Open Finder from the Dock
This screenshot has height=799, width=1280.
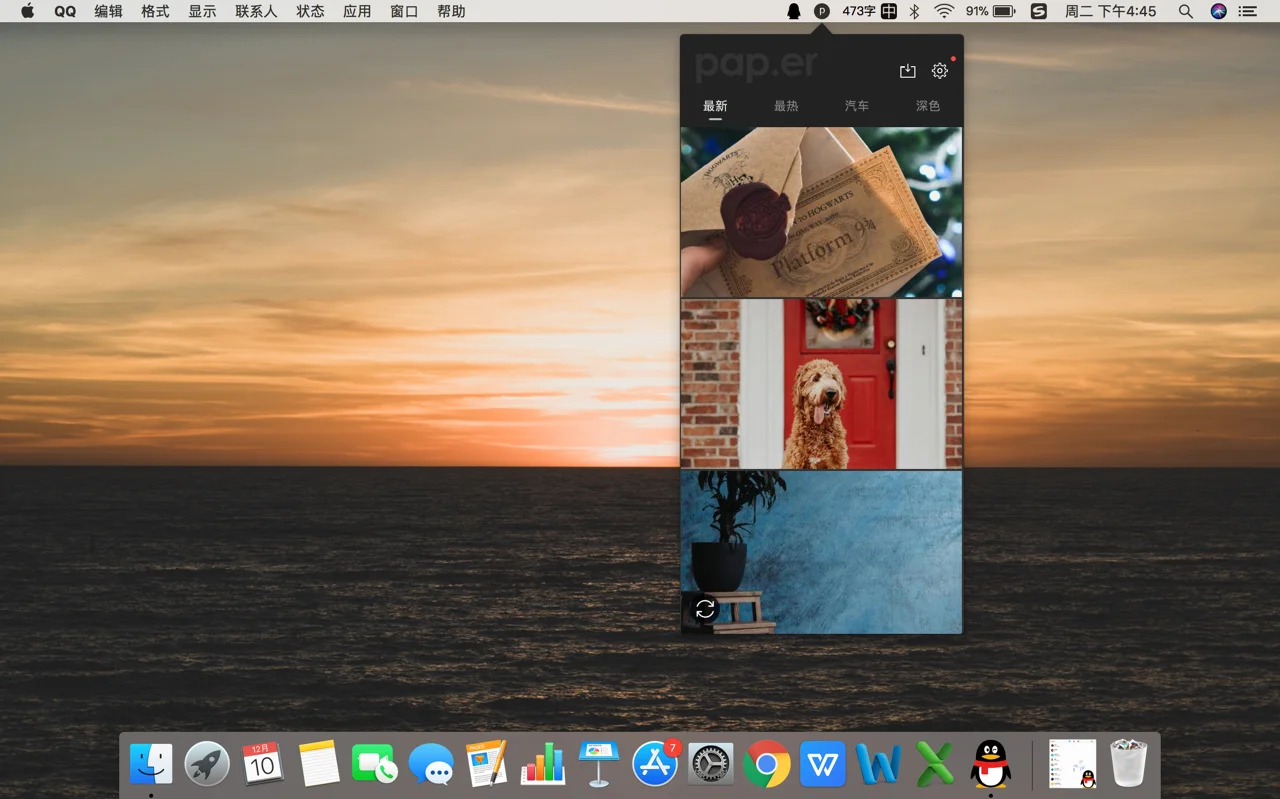tap(151, 764)
